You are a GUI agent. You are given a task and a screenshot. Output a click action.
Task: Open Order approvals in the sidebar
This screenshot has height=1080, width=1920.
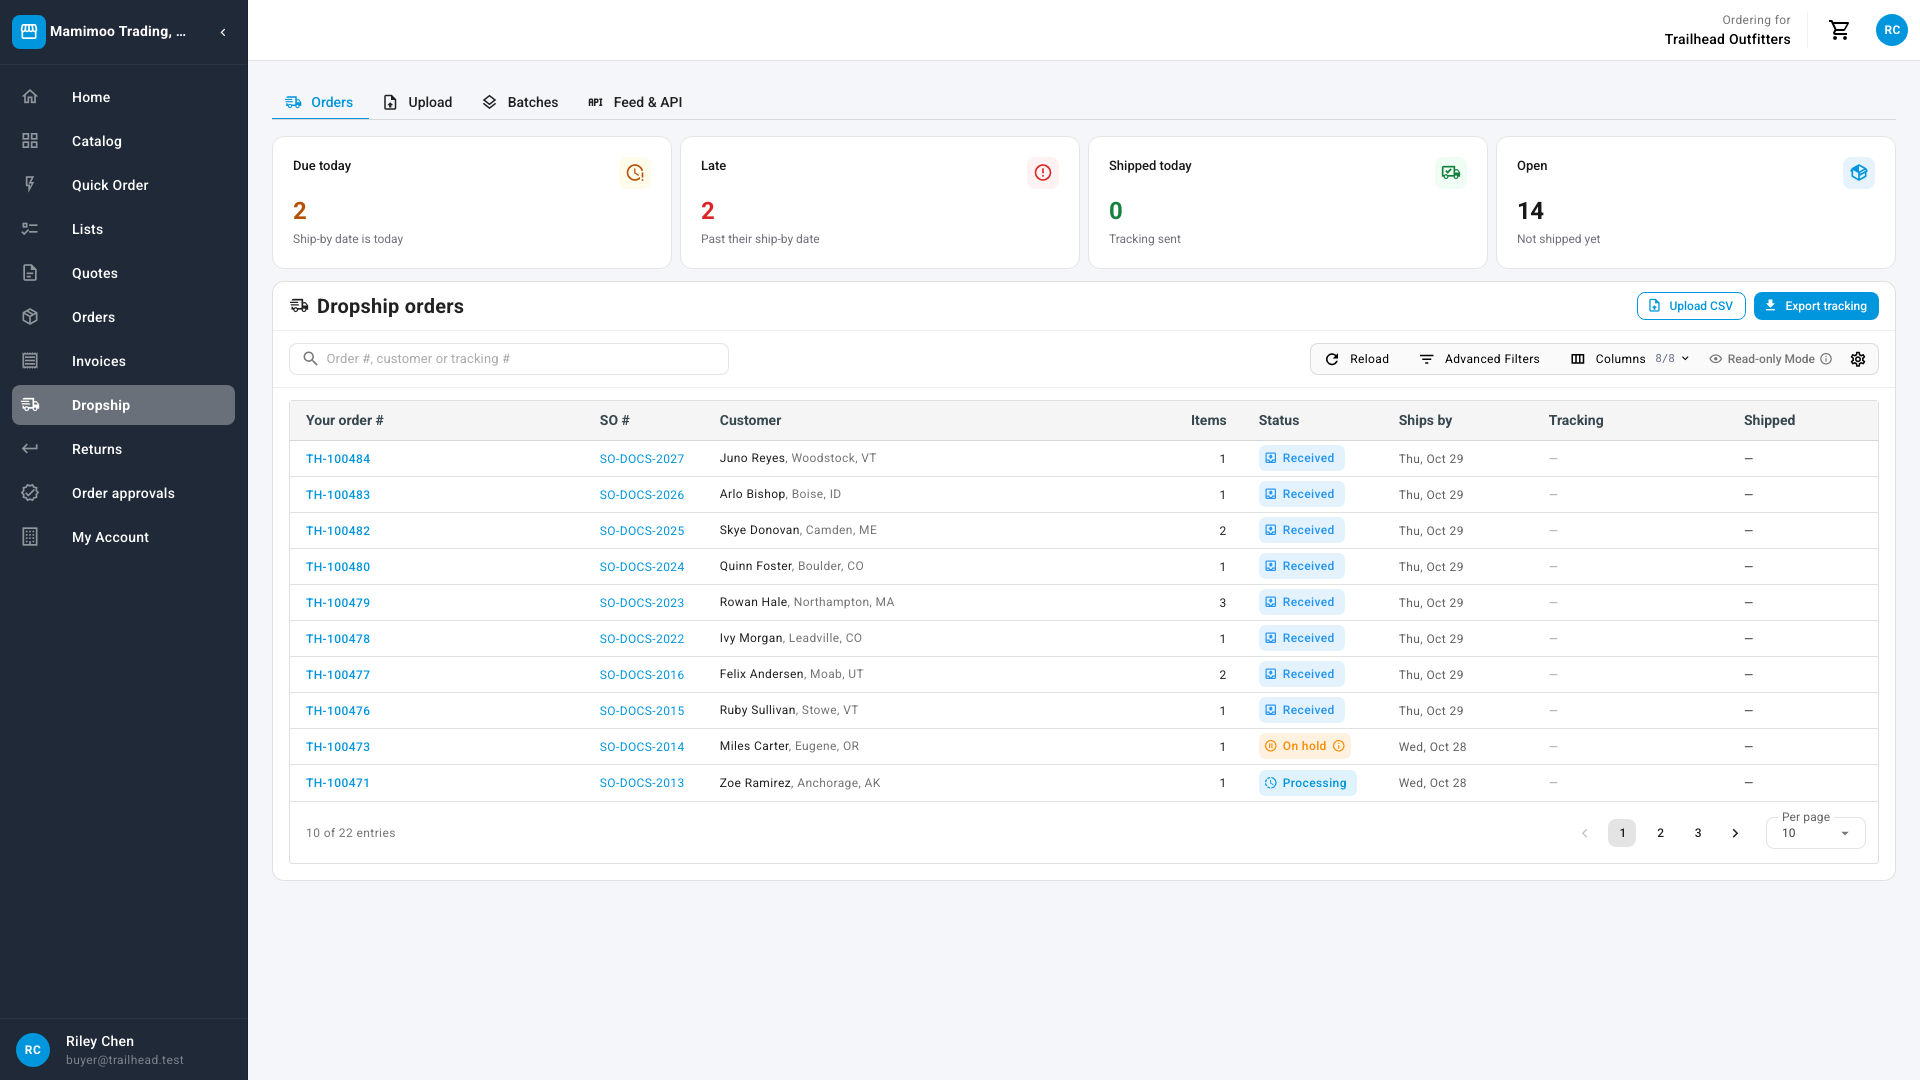point(123,493)
